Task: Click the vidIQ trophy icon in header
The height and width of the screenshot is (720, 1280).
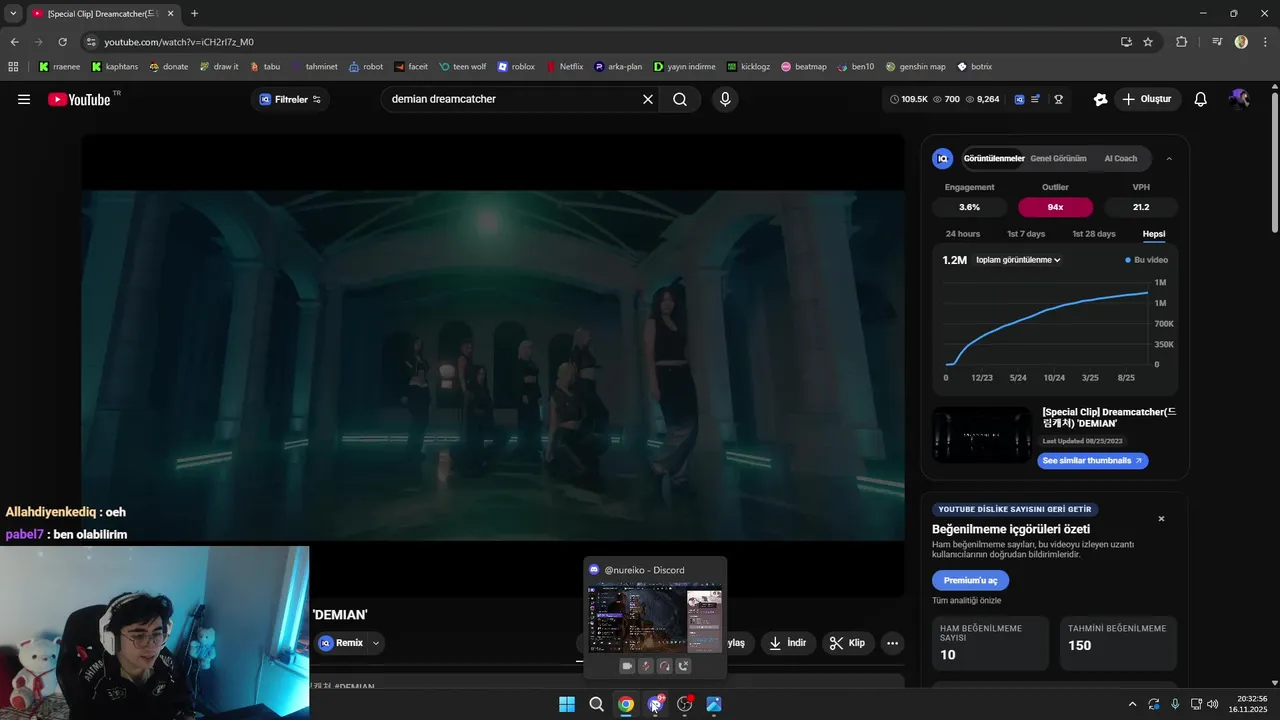Action: point(1058,99)
